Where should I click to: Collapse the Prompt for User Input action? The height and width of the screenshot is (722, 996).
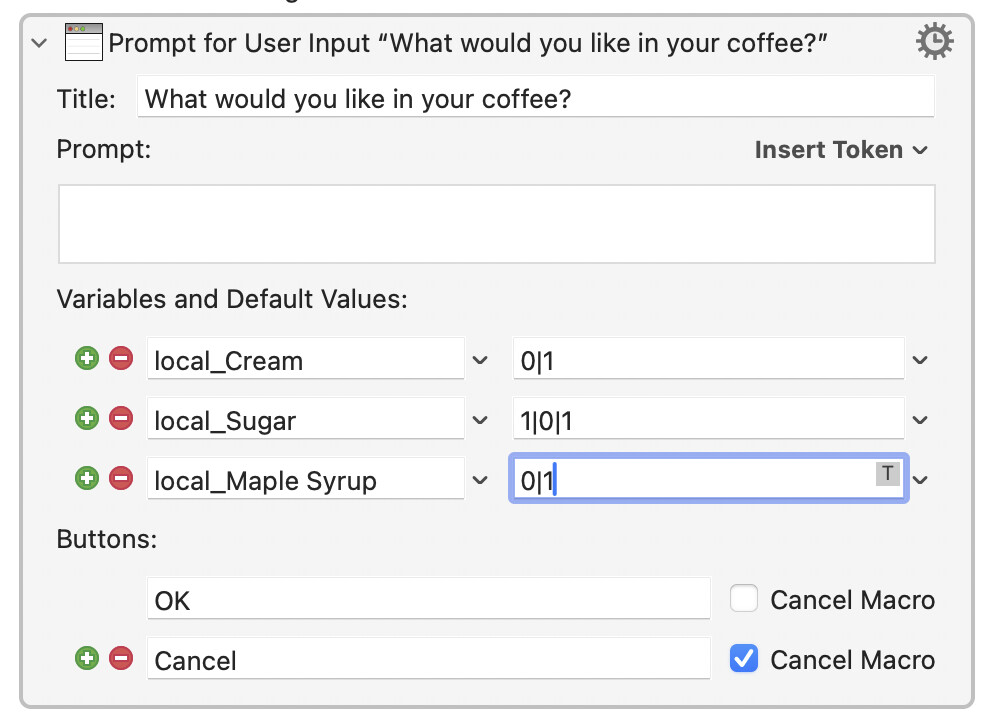pos(39,43)
